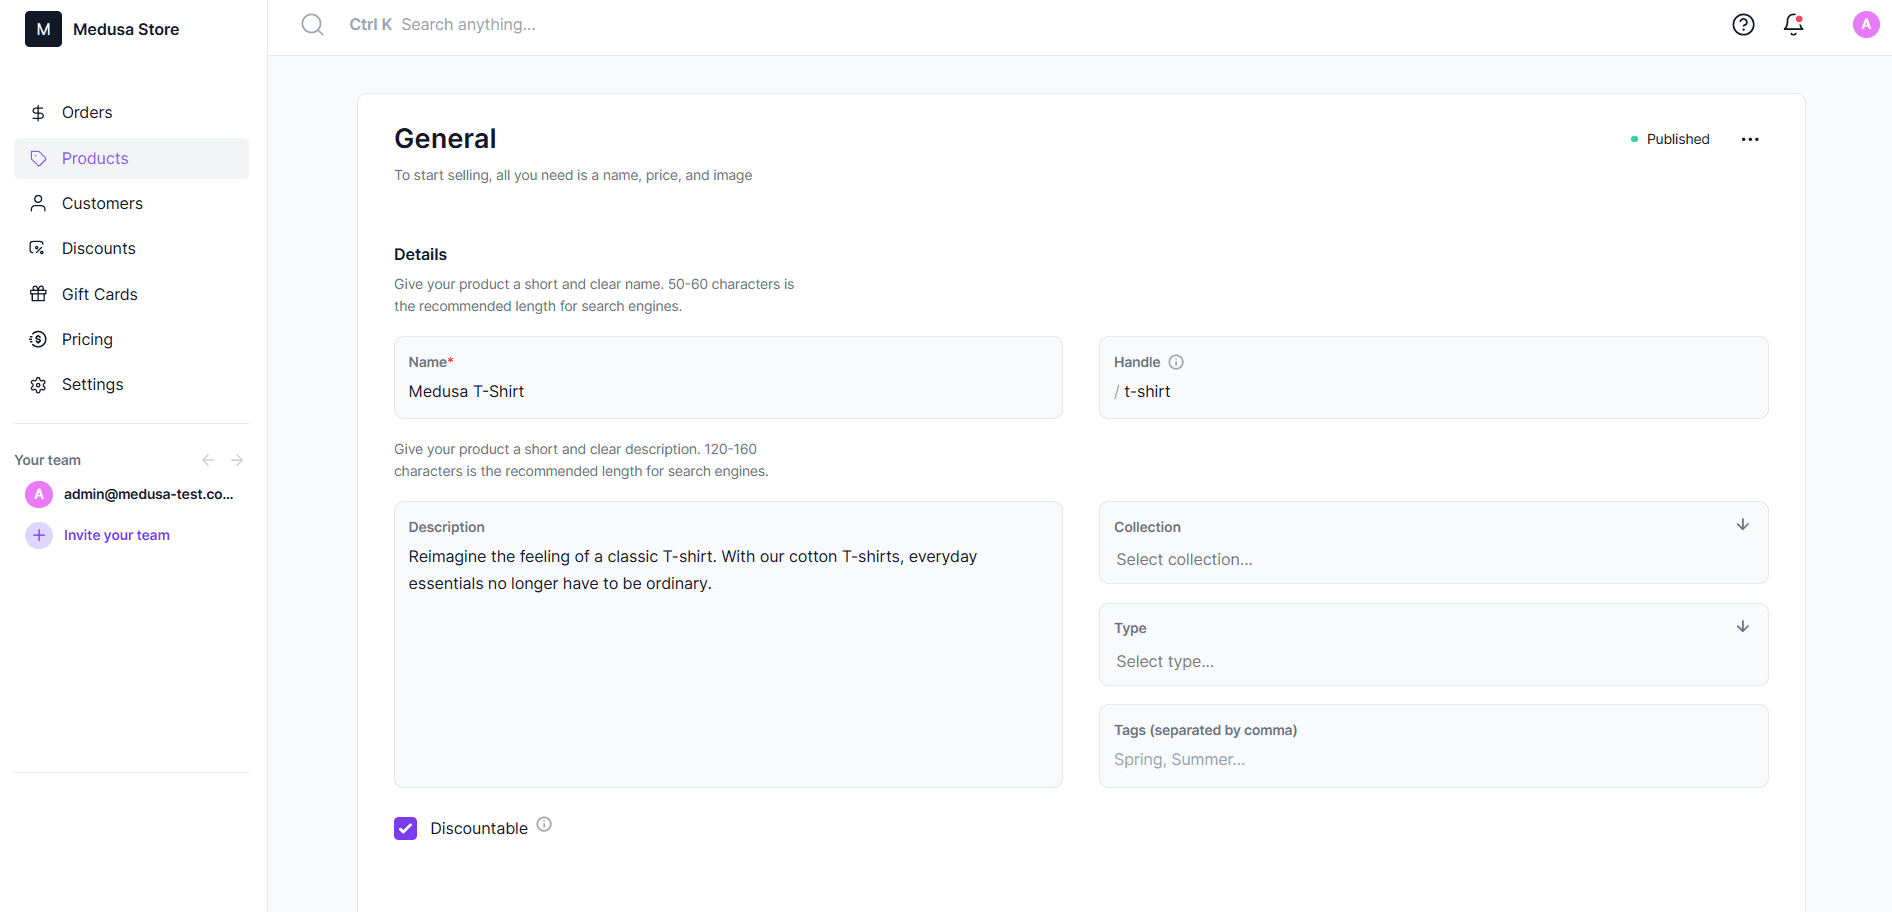
Task: Uncheck the Discountable checkbox
Action: [405, 828]
